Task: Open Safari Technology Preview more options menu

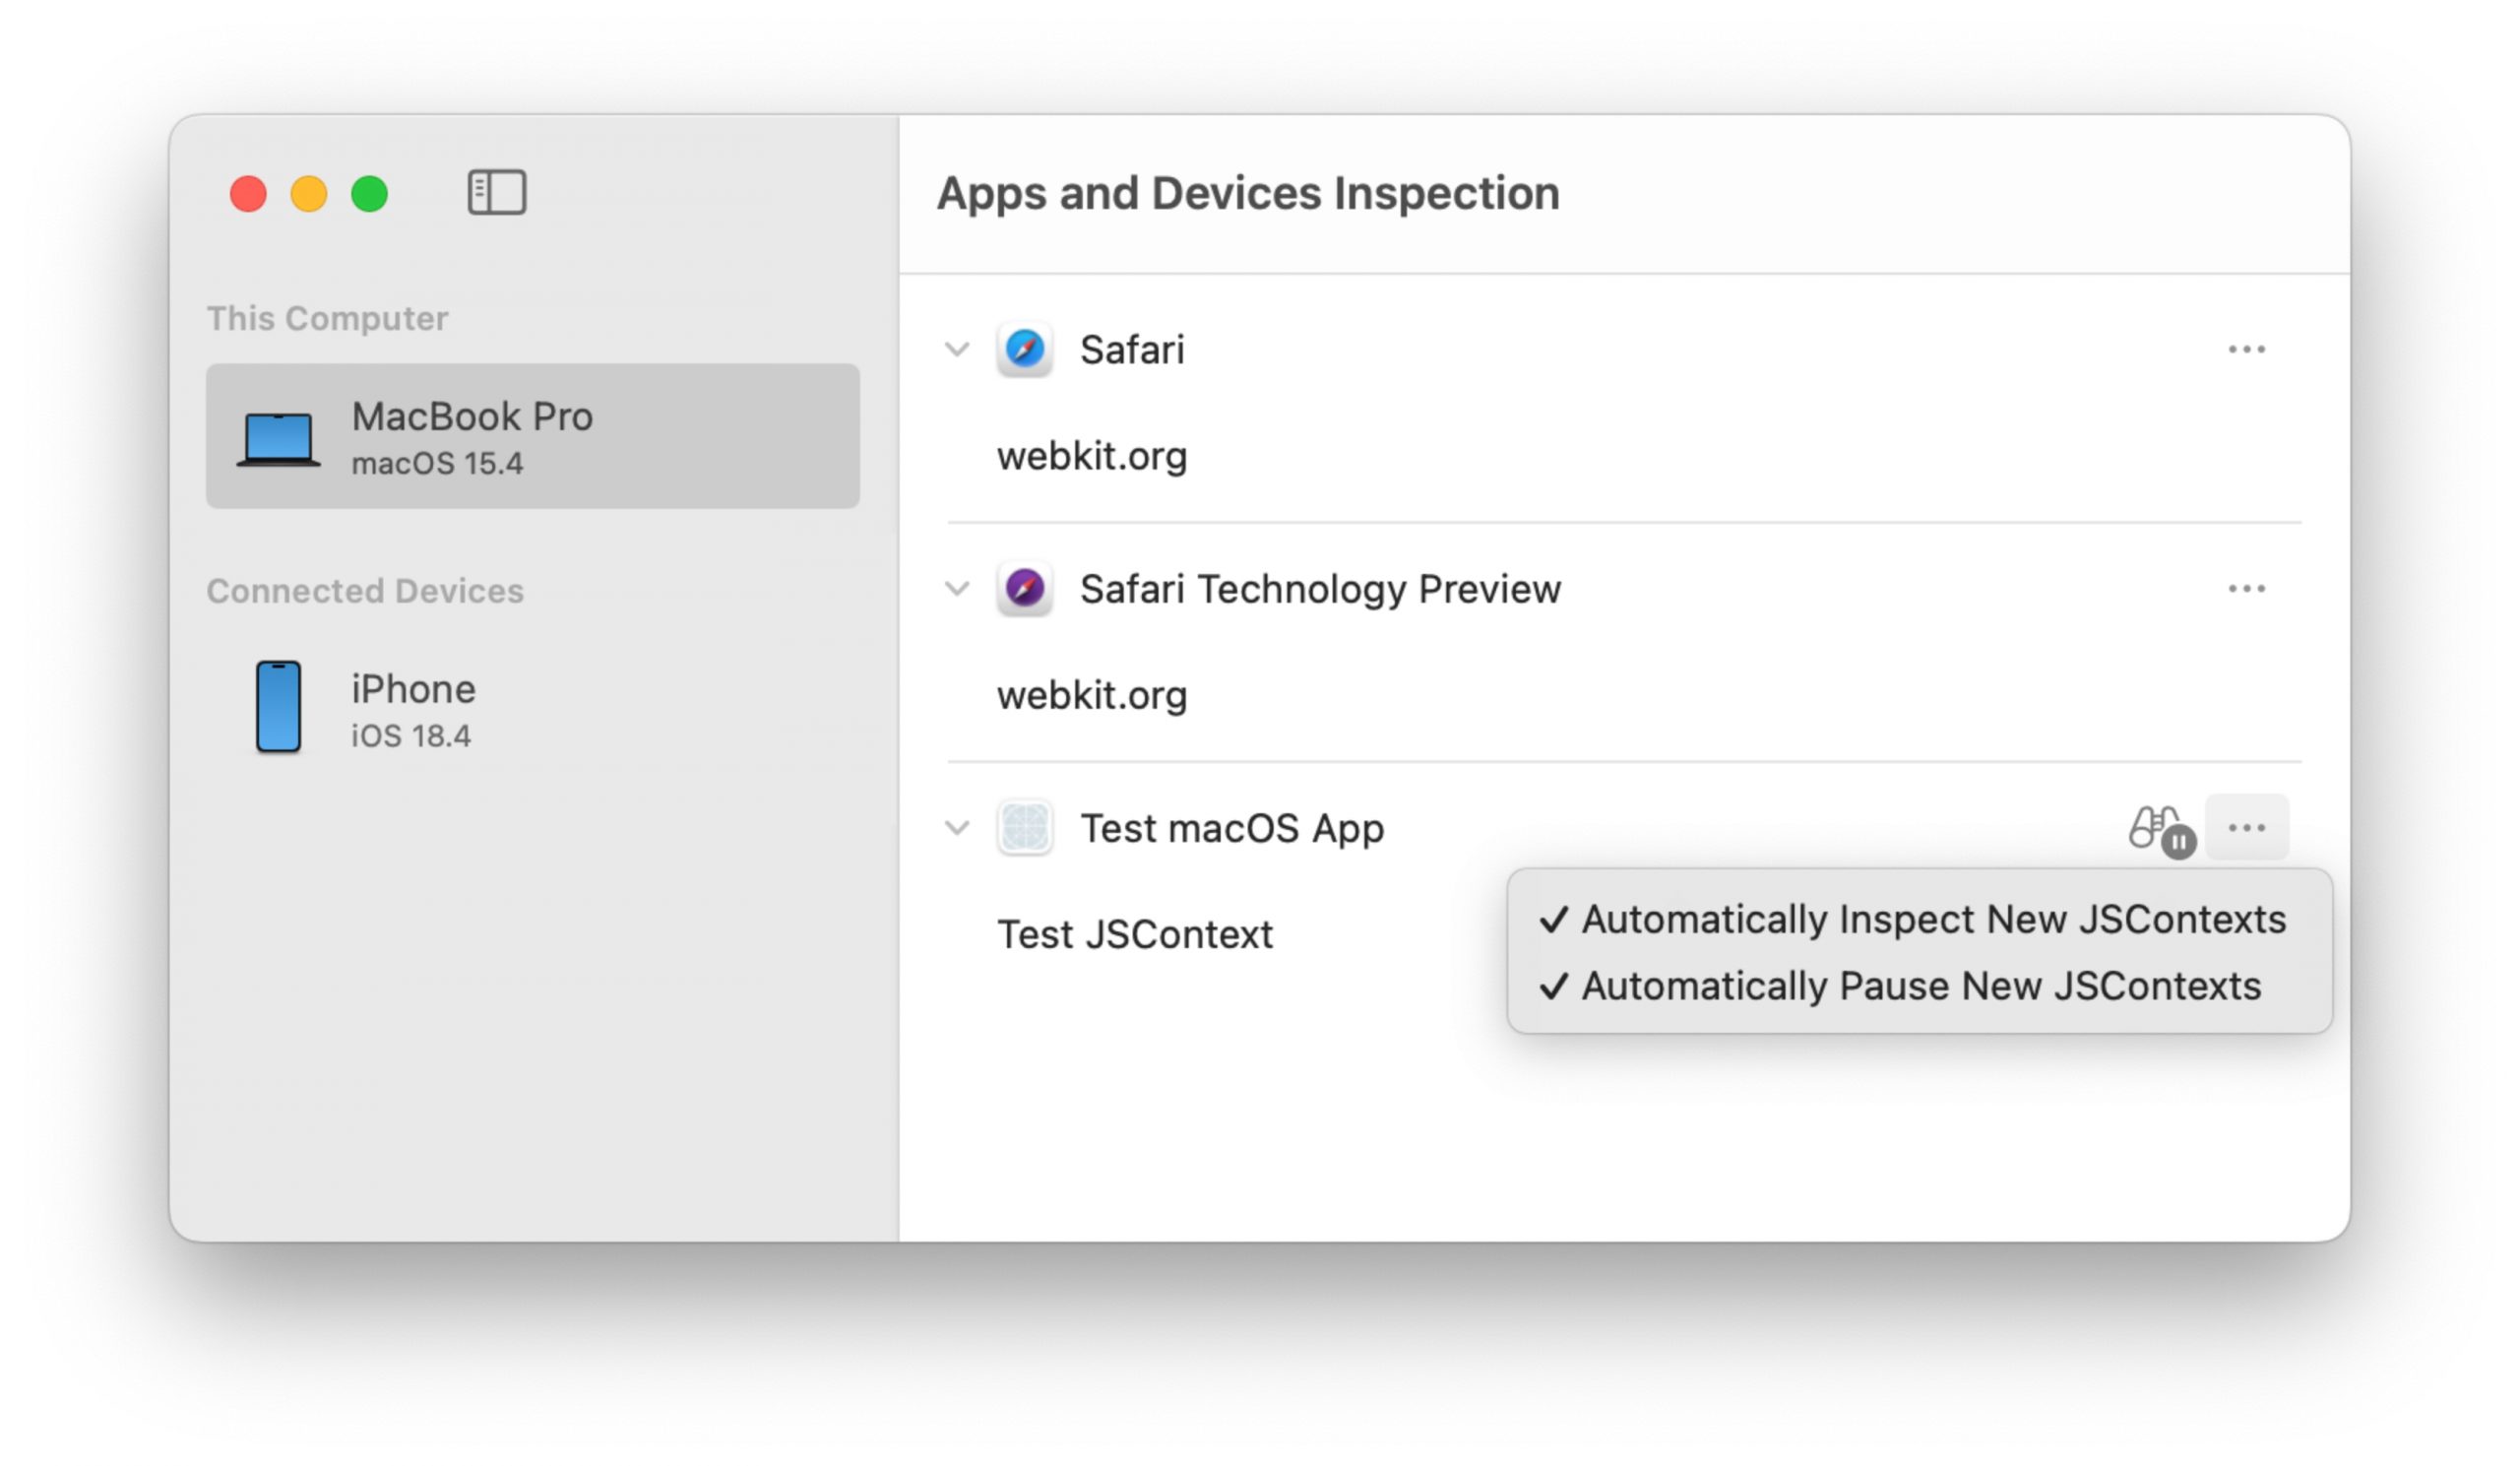Action: click(x=2246, y=589)
